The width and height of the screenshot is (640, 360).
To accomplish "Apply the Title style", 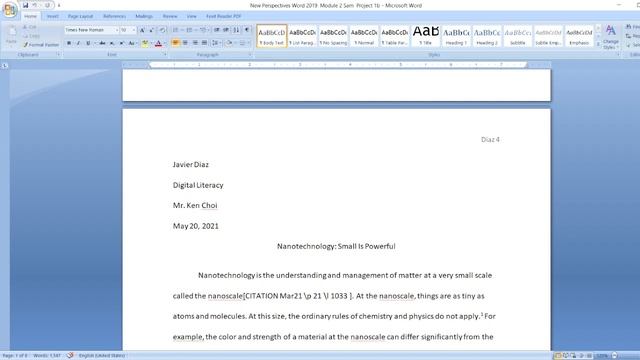I will [425, 36].
